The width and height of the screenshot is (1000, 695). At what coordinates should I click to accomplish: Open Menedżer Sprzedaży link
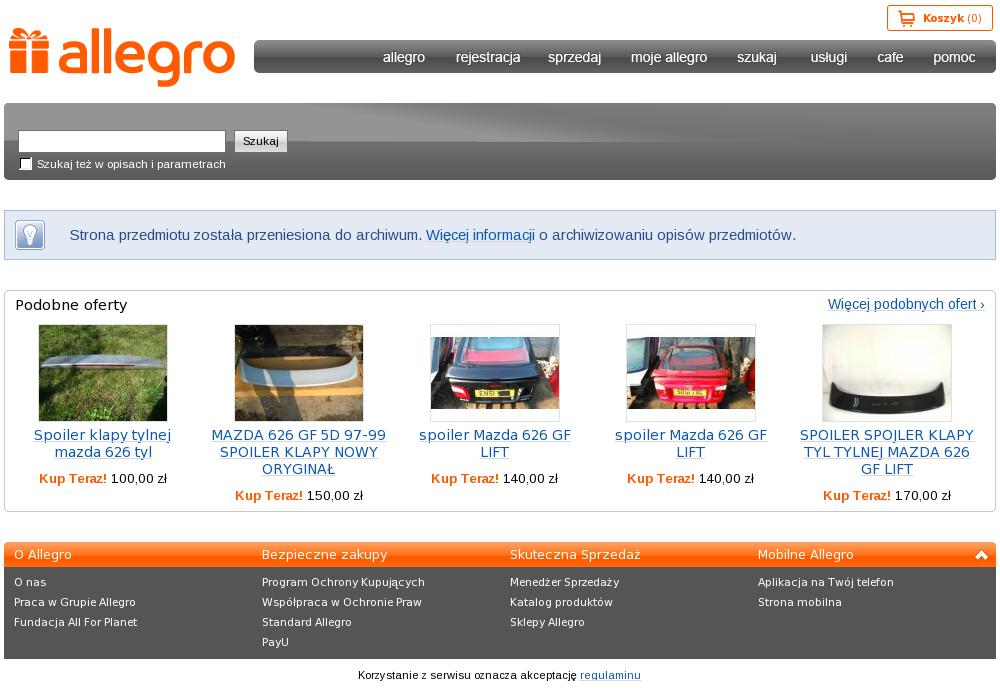click(564, 582)
